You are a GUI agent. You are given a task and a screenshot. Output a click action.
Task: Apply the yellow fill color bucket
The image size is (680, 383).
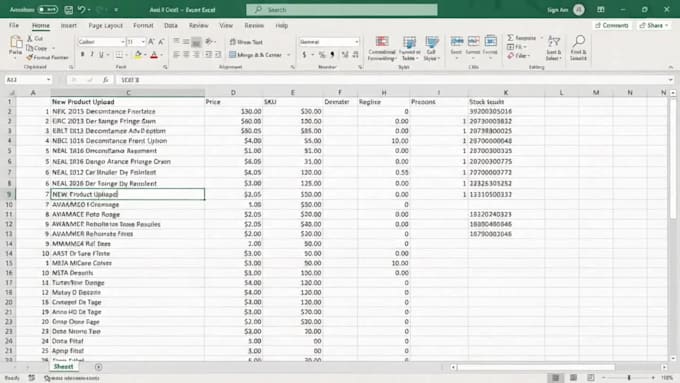(x=138, y=55)
